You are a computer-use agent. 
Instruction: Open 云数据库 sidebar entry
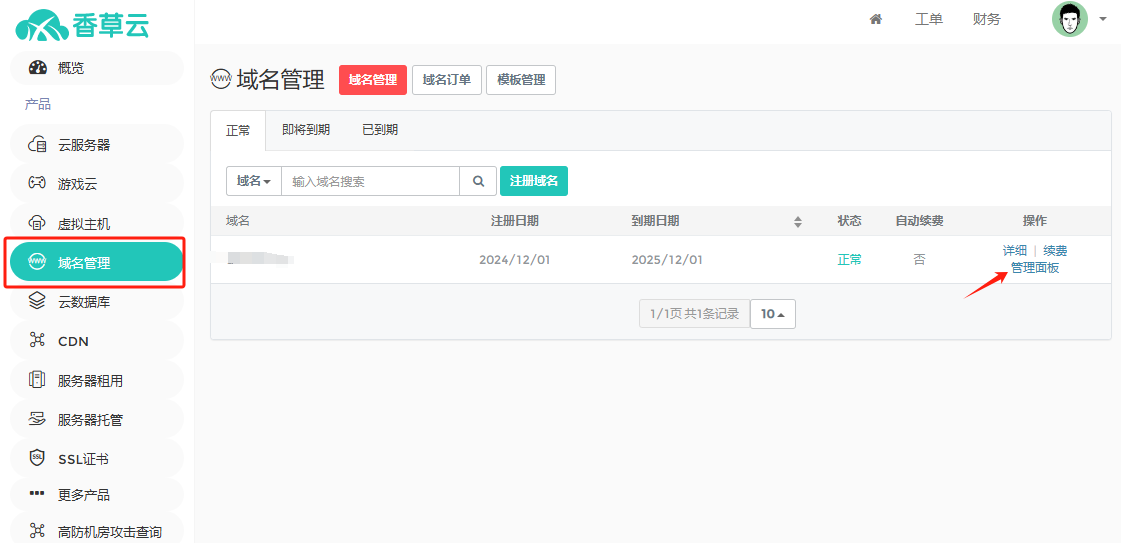tap(97, 302)
